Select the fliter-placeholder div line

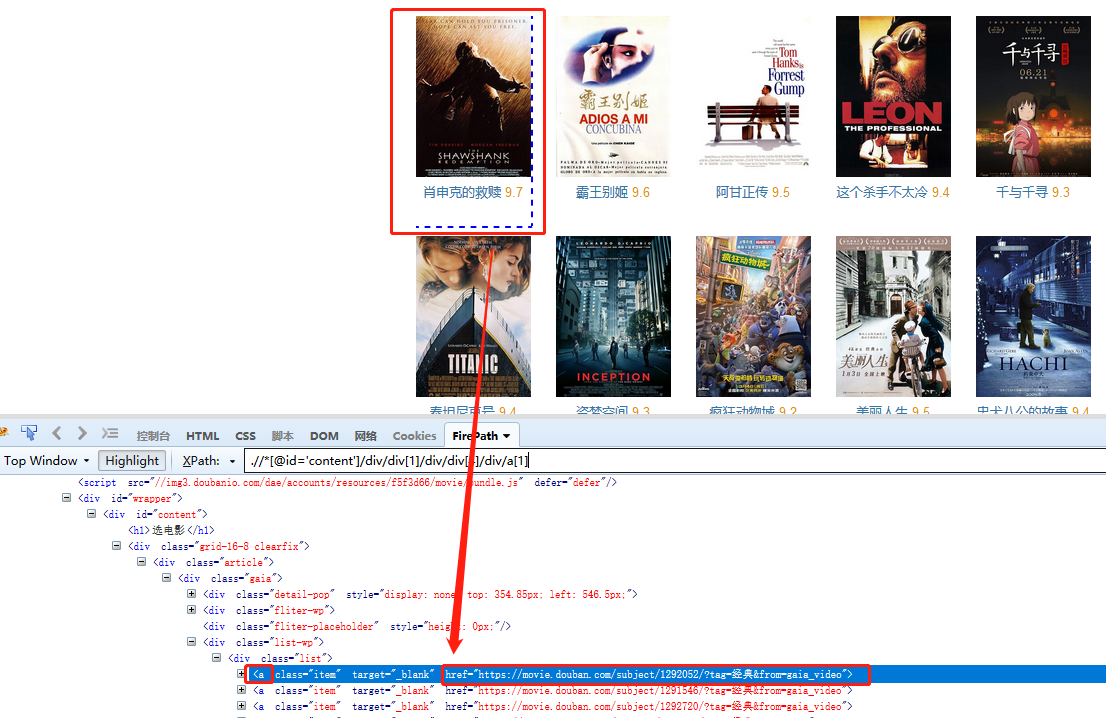pyautogui.click(x=357, y=626)
